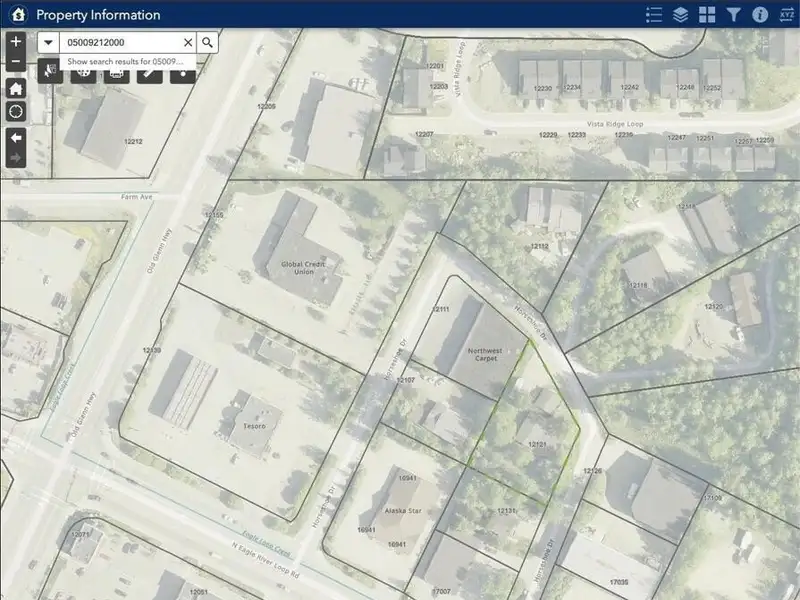Show the About info panel
800x600 pixels.
tap(759, 15)
